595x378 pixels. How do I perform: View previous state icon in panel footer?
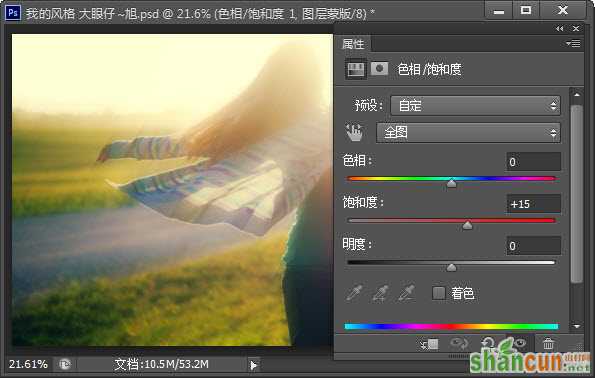coord(459,344)
